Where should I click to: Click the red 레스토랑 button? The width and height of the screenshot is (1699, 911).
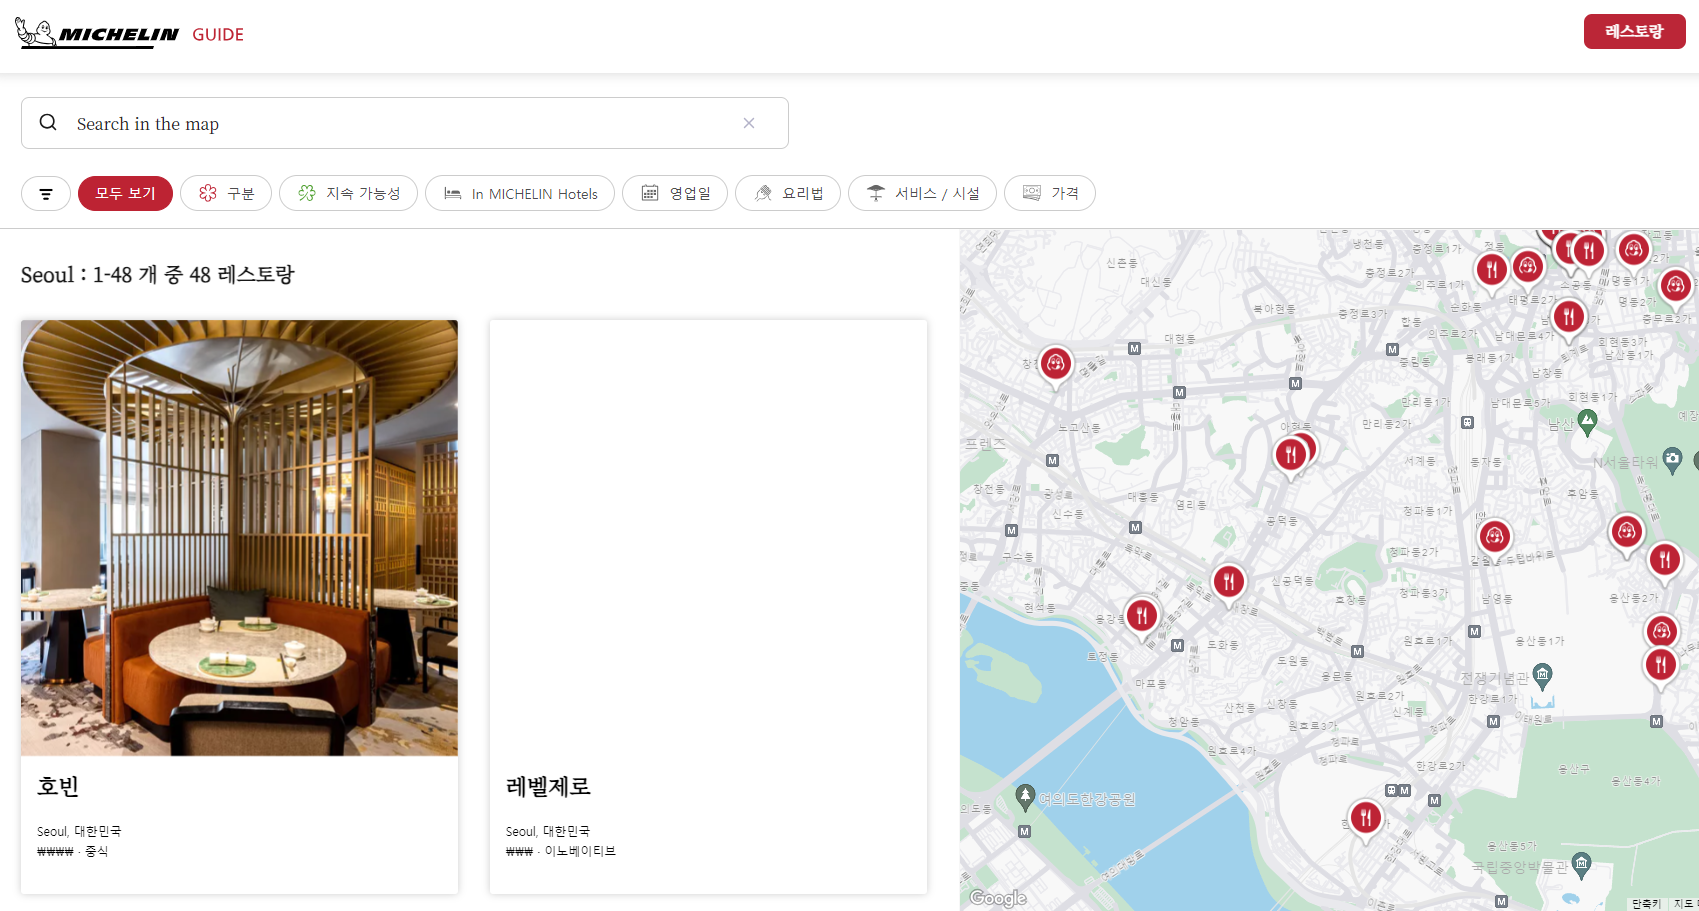[1634, 32]
